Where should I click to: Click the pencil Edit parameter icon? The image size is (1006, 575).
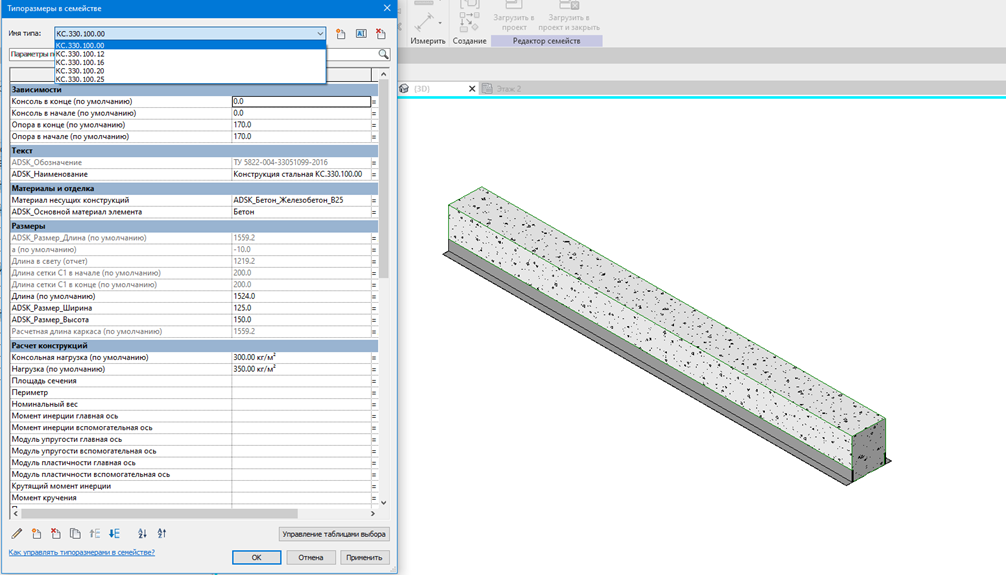point(17,533)
